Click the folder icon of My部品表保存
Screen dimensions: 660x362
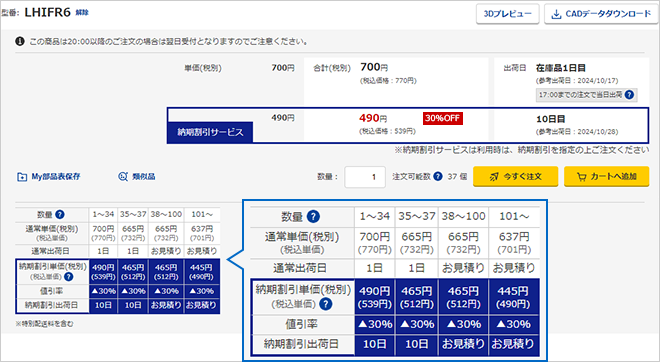pyautogui.click(x=22, y=177)
